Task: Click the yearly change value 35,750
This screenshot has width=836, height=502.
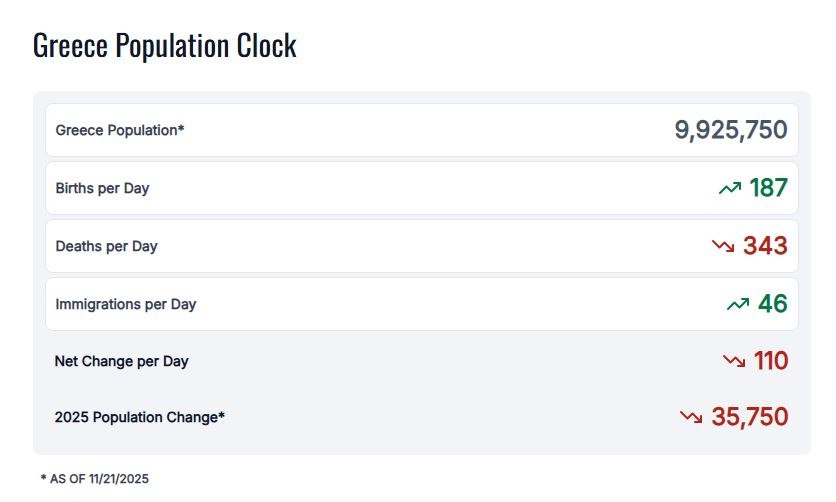Action: tap(750, 417)
